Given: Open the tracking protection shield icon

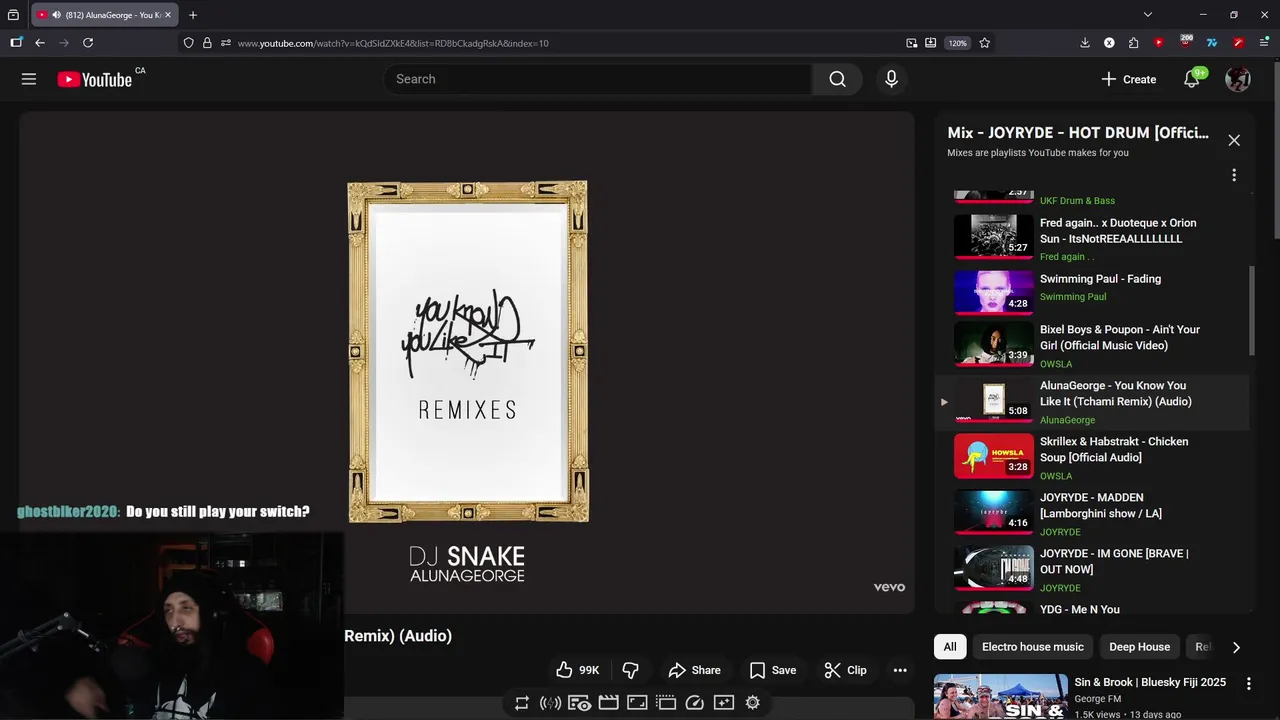Looking at the screenshot, I should 188,43.
